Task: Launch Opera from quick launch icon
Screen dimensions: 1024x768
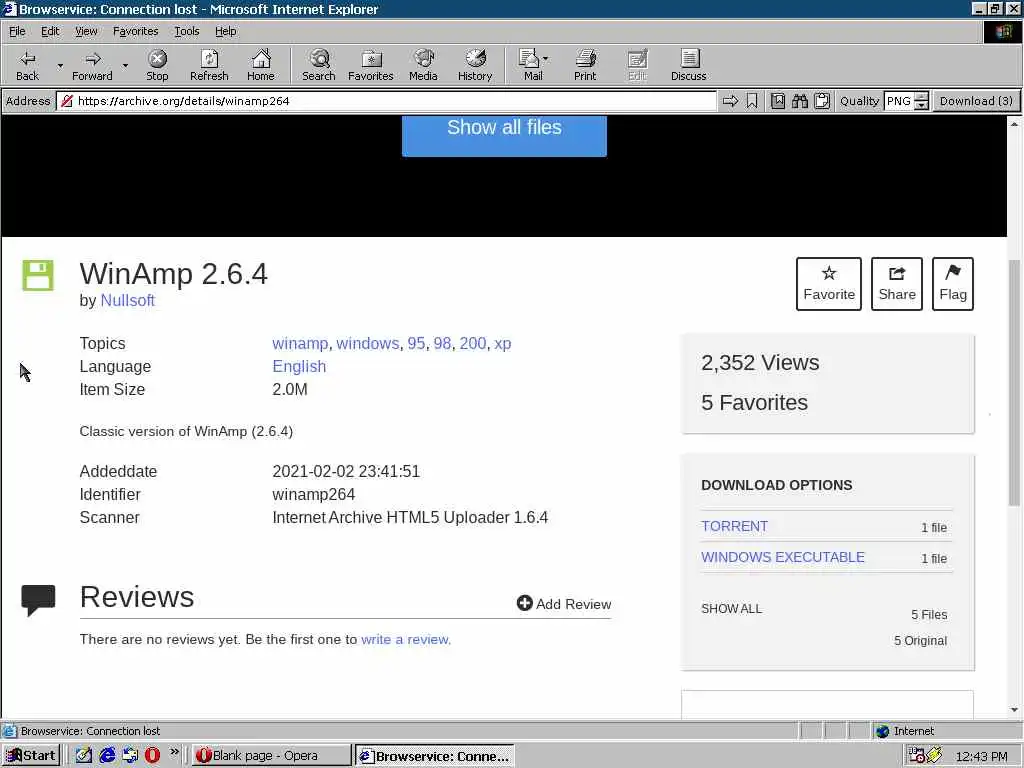Action: 152,756
